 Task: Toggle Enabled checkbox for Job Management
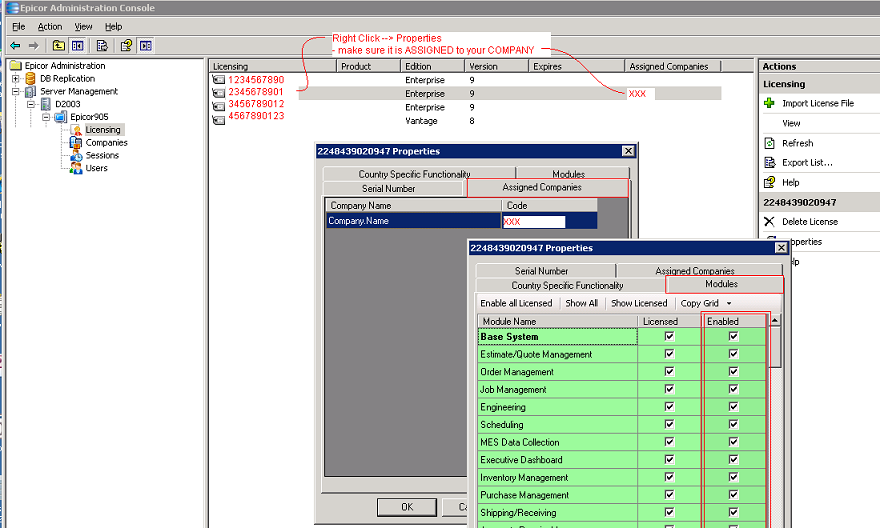tap(733, 389)
